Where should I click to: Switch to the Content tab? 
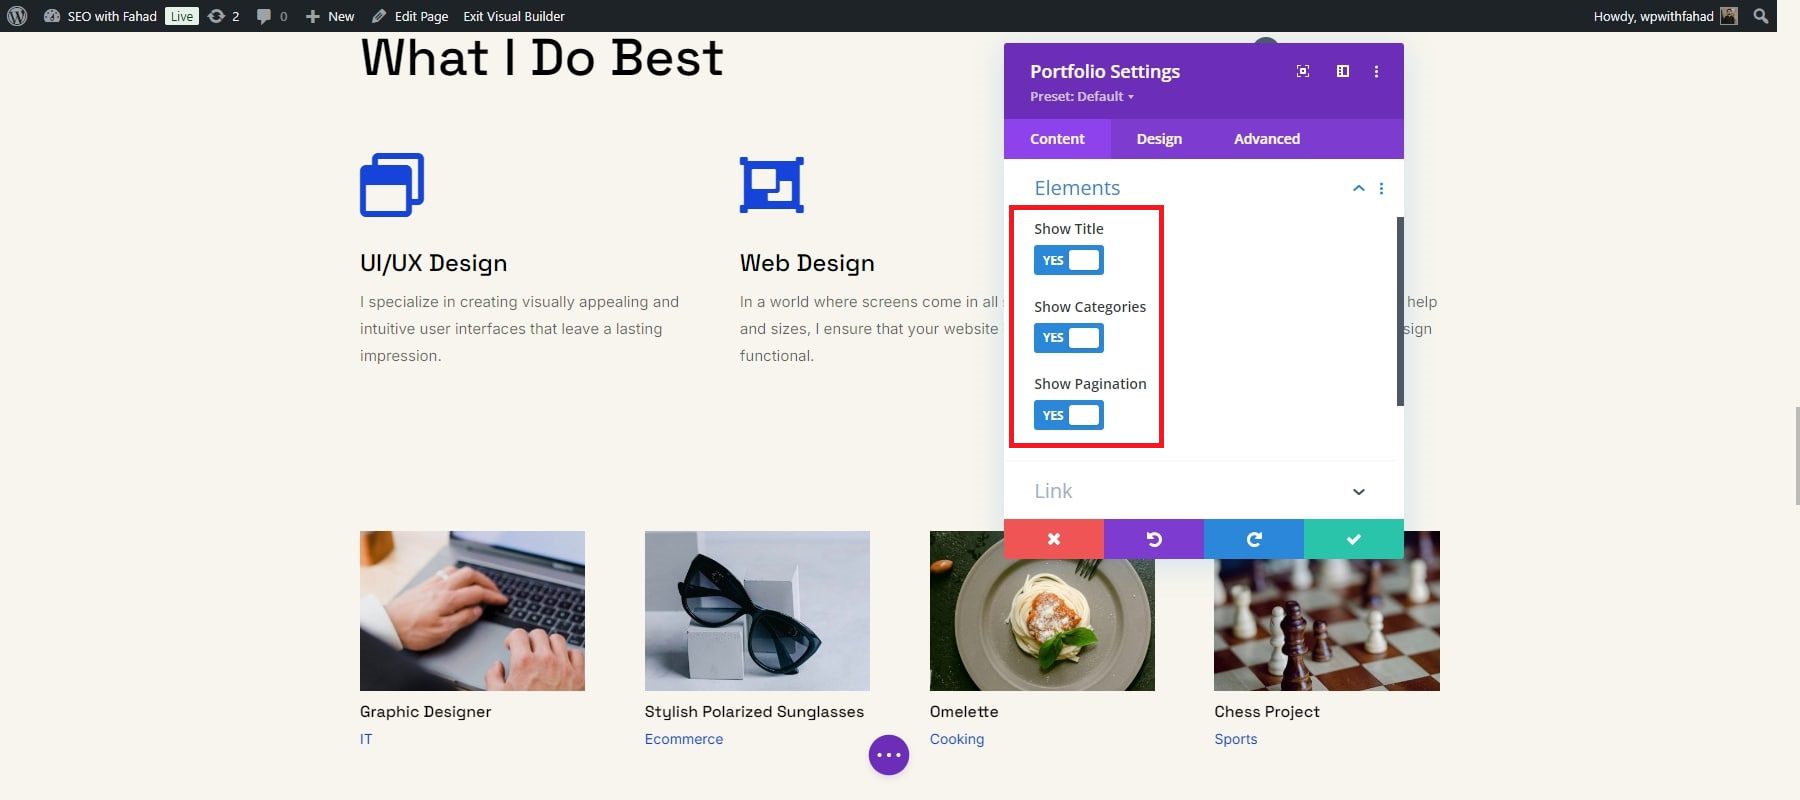tap(1057, 139)
